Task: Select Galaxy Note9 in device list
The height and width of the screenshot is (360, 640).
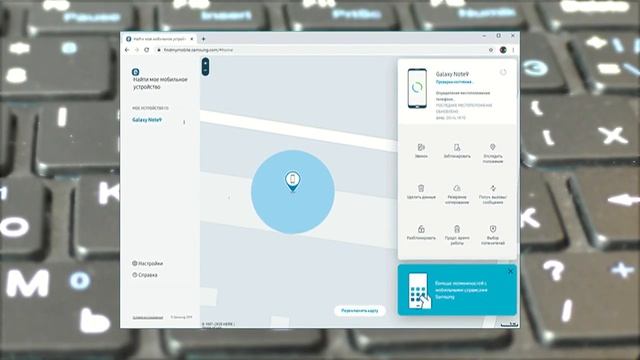Action: click(x=147, y=120)
